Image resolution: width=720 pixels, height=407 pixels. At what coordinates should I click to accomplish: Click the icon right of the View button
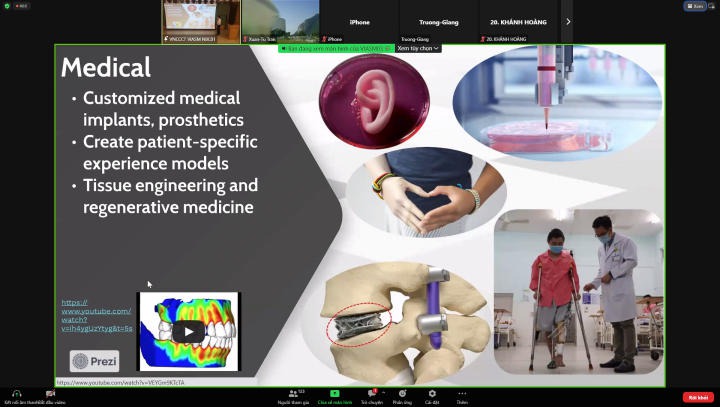[x=711, y=6]
